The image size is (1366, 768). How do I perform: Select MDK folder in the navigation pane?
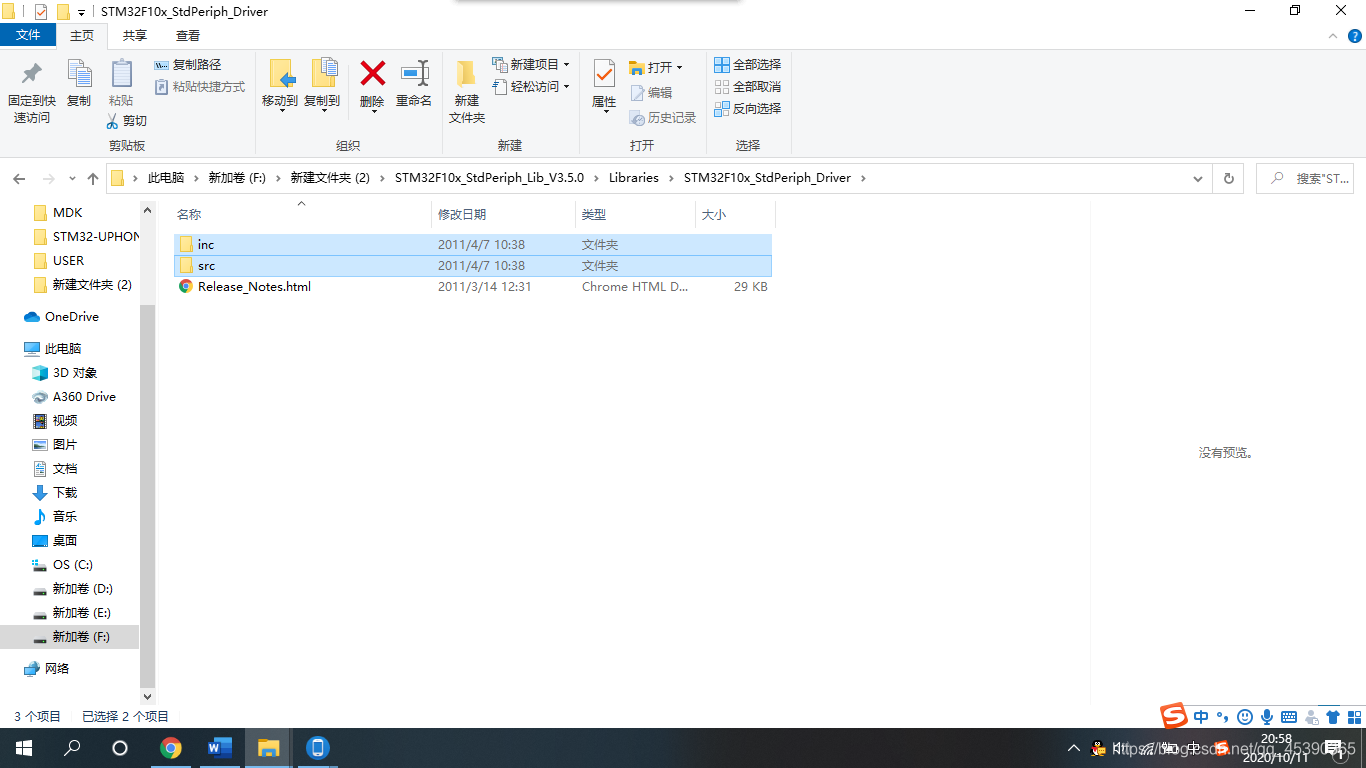click(x=67, y=213)
